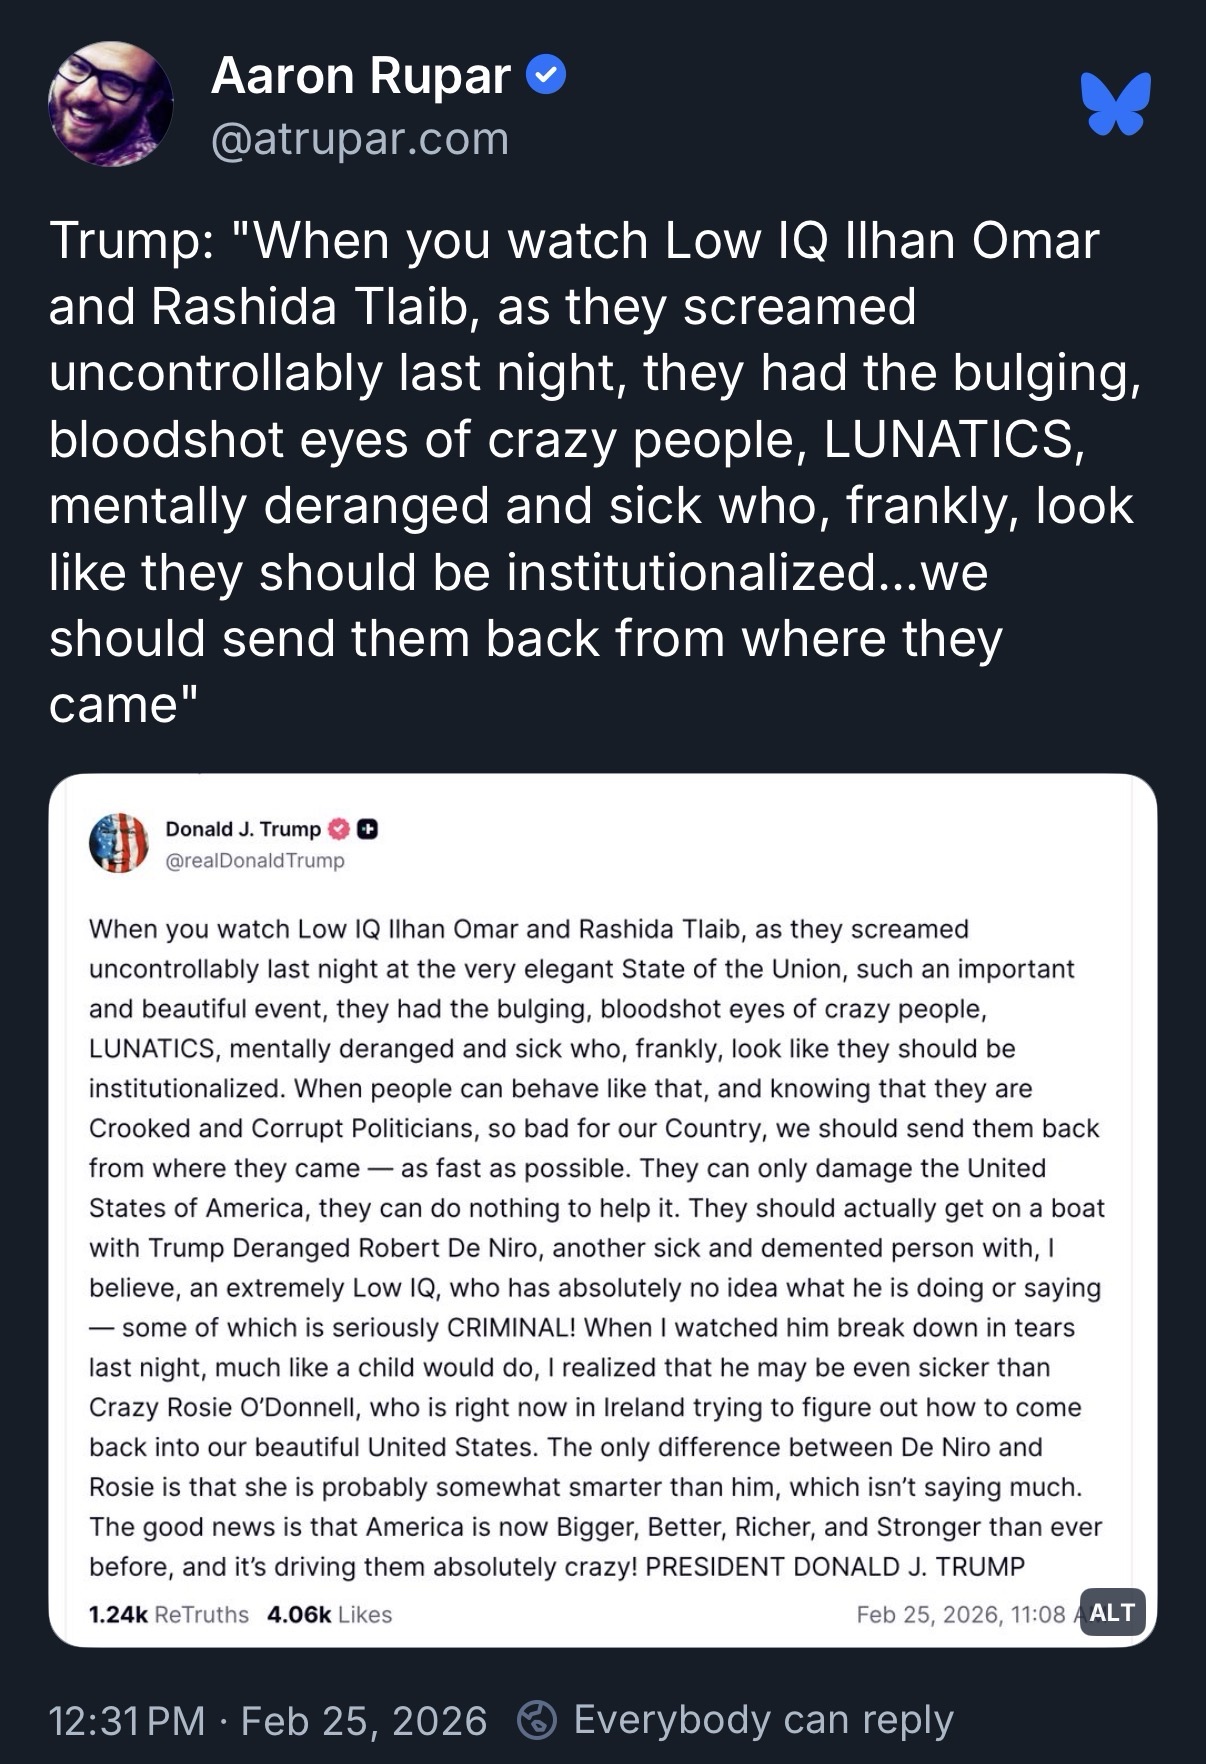Click "PRESIDENT DONALD J. TRUMP" signature text

(x=835, y=1566)
